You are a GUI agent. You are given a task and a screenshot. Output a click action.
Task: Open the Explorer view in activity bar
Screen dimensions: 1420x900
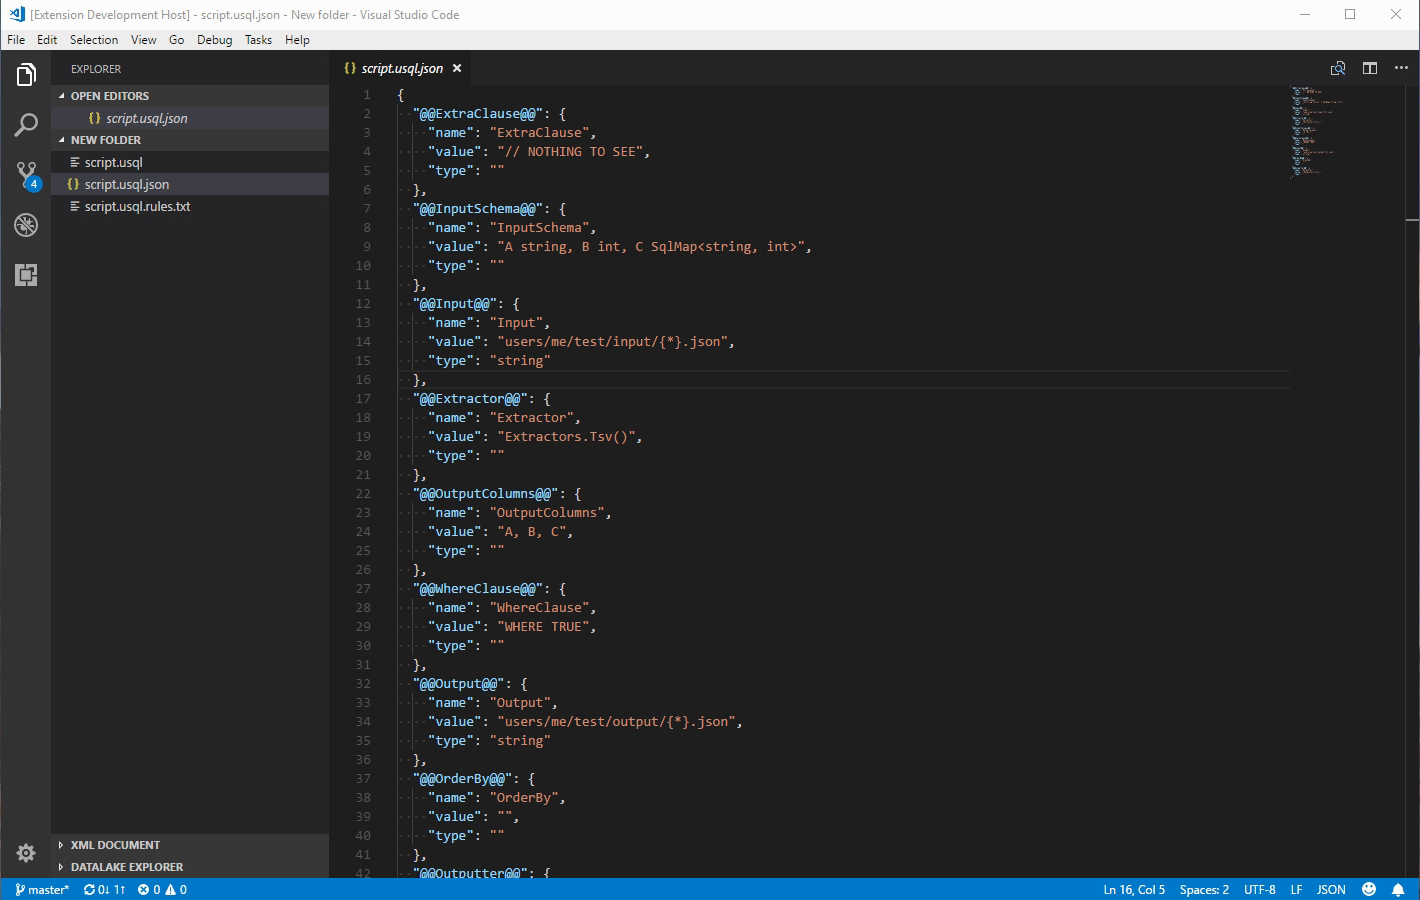pos(26,75)
